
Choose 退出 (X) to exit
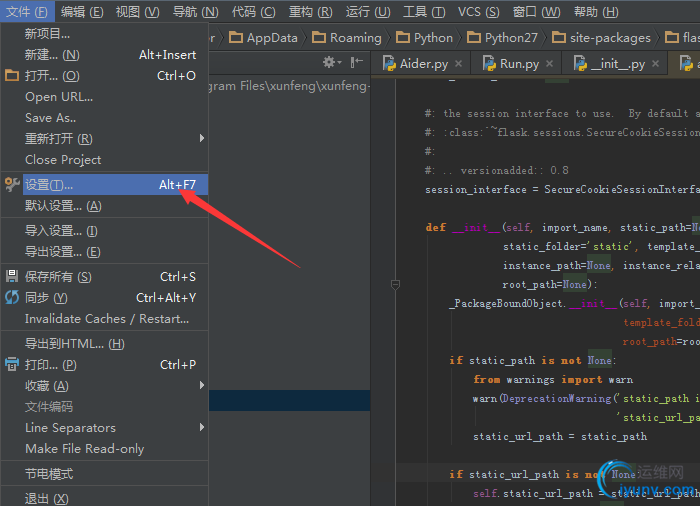[x=104, y=498]
